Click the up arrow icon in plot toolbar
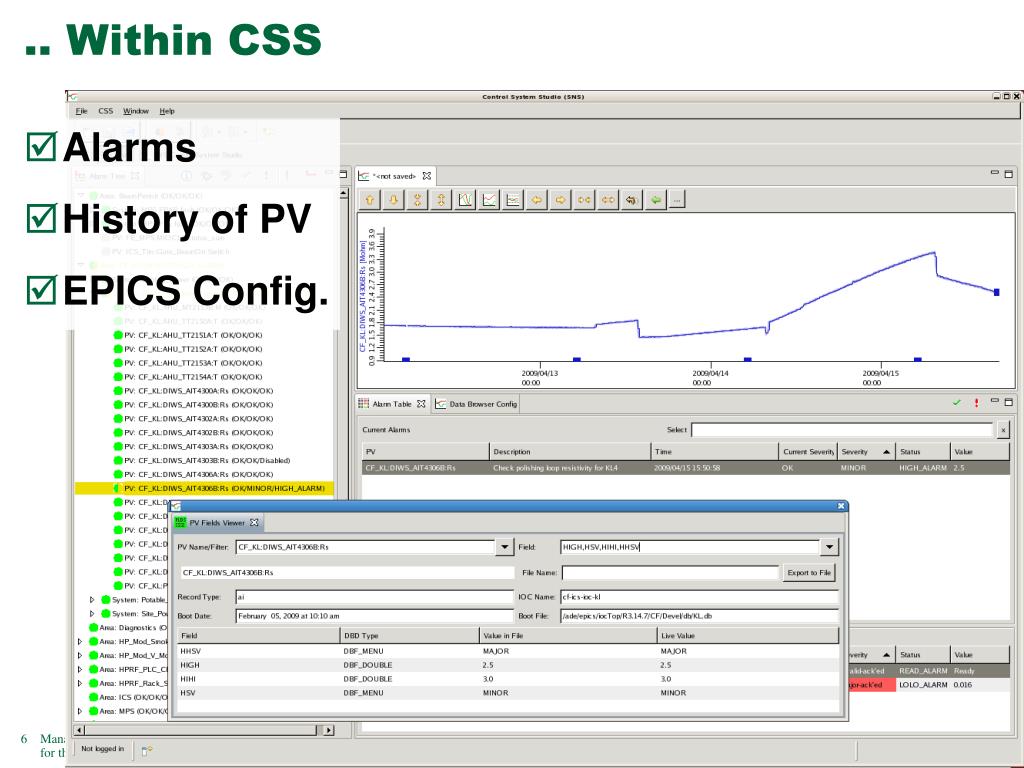This screenshot has height=768, width=1024. tap(370, 200)
